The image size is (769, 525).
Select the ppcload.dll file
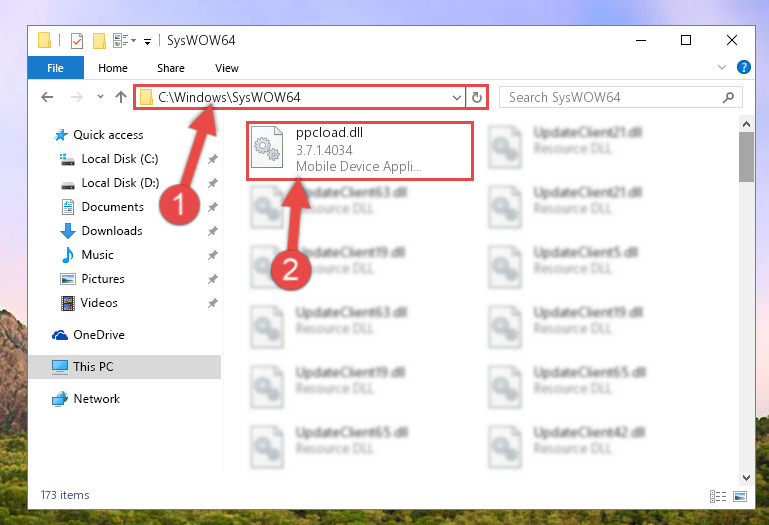360,150
